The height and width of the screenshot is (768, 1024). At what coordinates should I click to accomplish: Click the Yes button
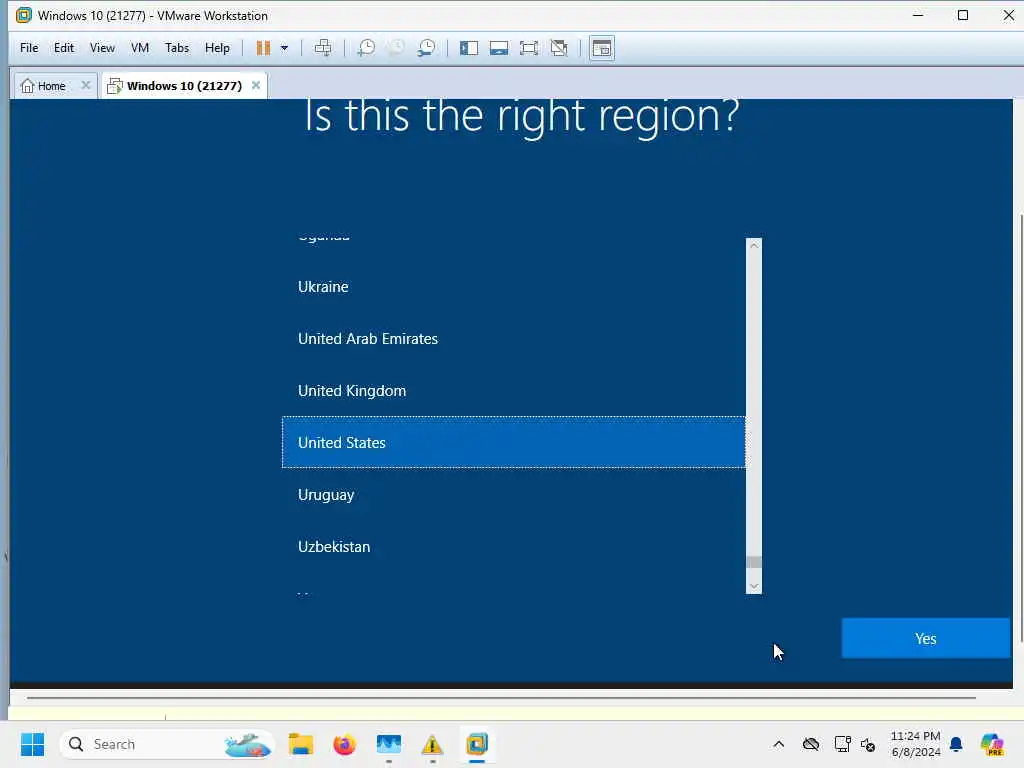925,638
